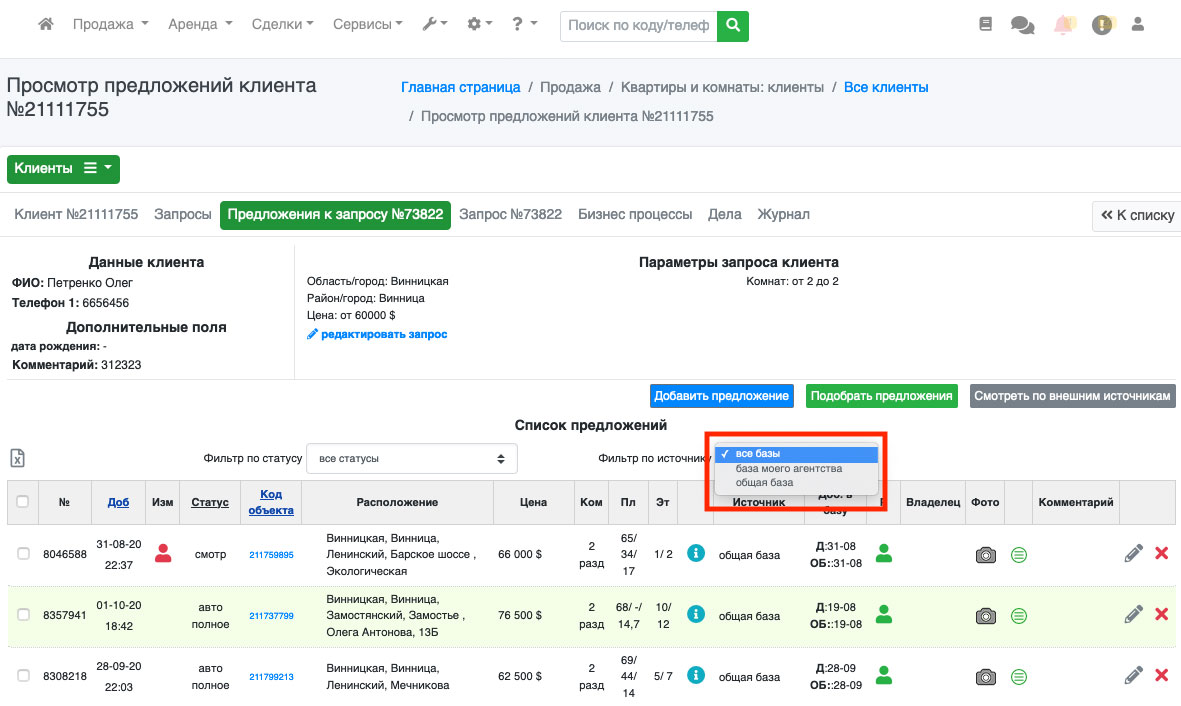Click the 'Добавить предложение' button
Screen dimensions: 1181x706
[721, 396]
